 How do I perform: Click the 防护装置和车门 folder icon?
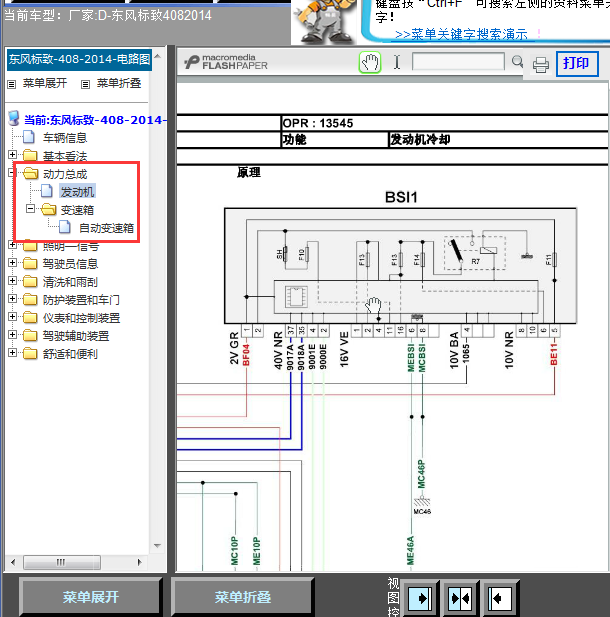click(30, 299)
